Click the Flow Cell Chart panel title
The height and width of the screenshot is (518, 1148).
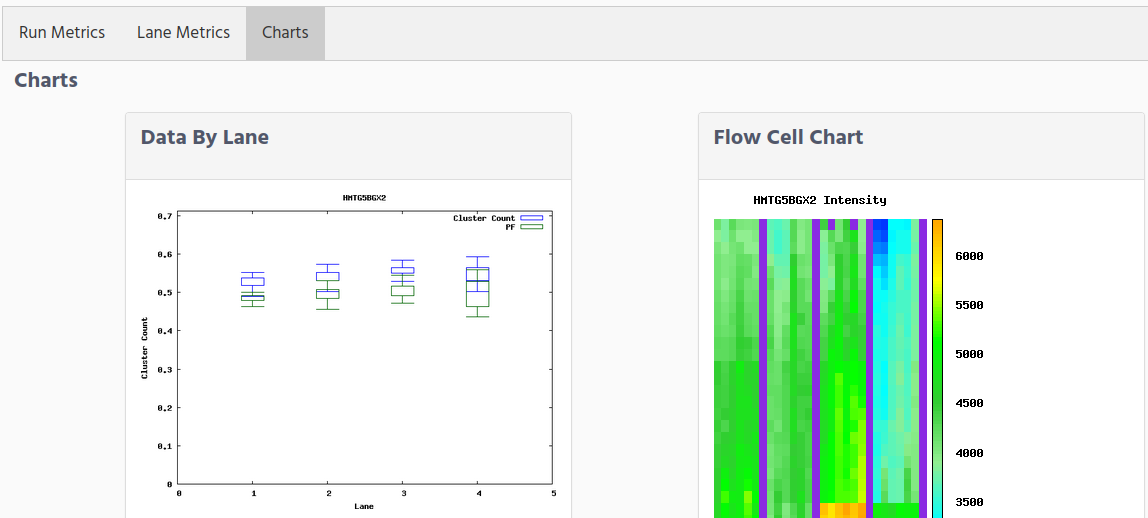pyautogui.click(x=789, y=137)
